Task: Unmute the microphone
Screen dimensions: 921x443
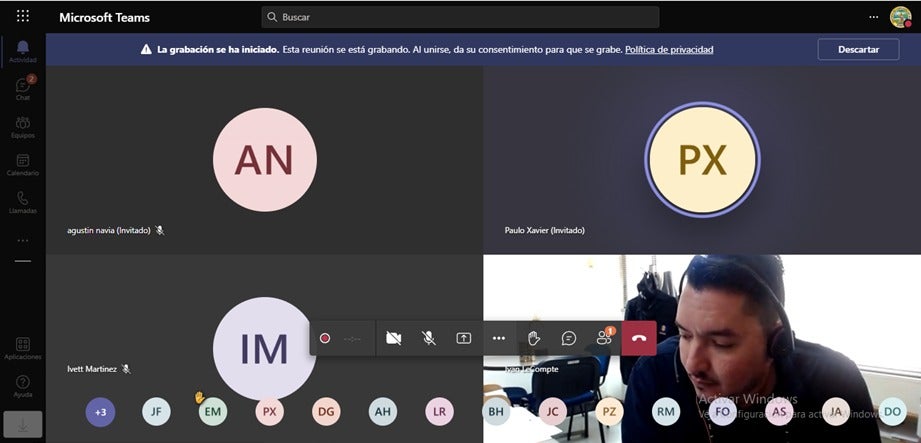Action: coord(429,338)
